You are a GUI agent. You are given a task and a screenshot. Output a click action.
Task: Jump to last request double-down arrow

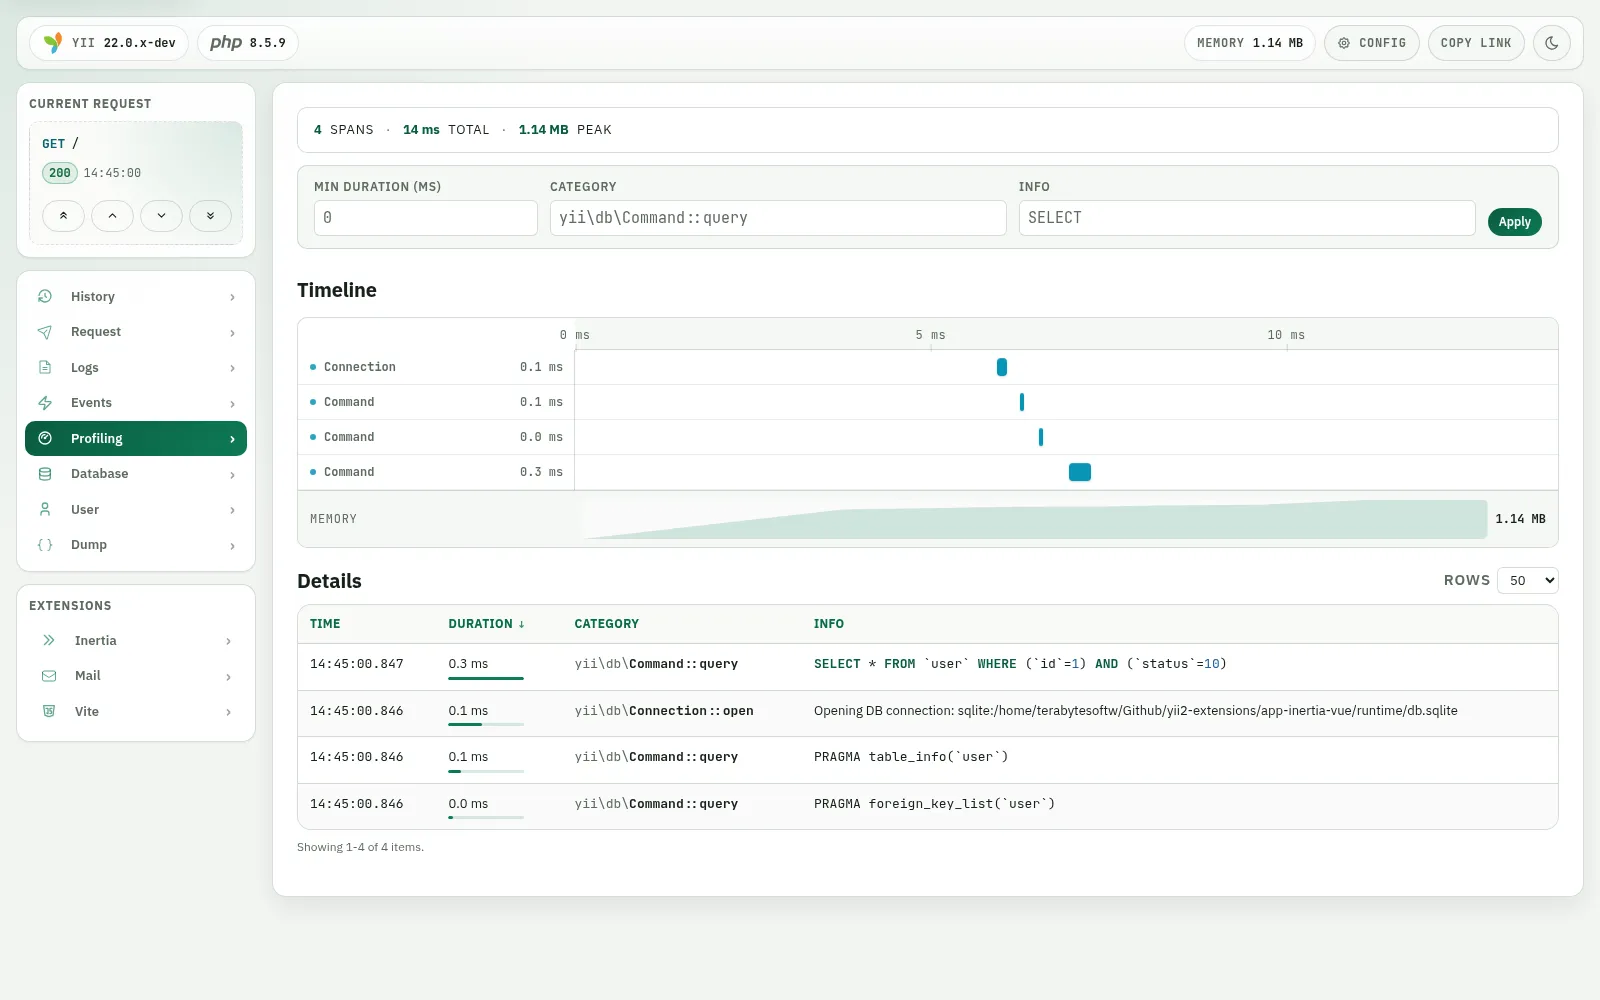pyautogui.click(x=210, y=216)
